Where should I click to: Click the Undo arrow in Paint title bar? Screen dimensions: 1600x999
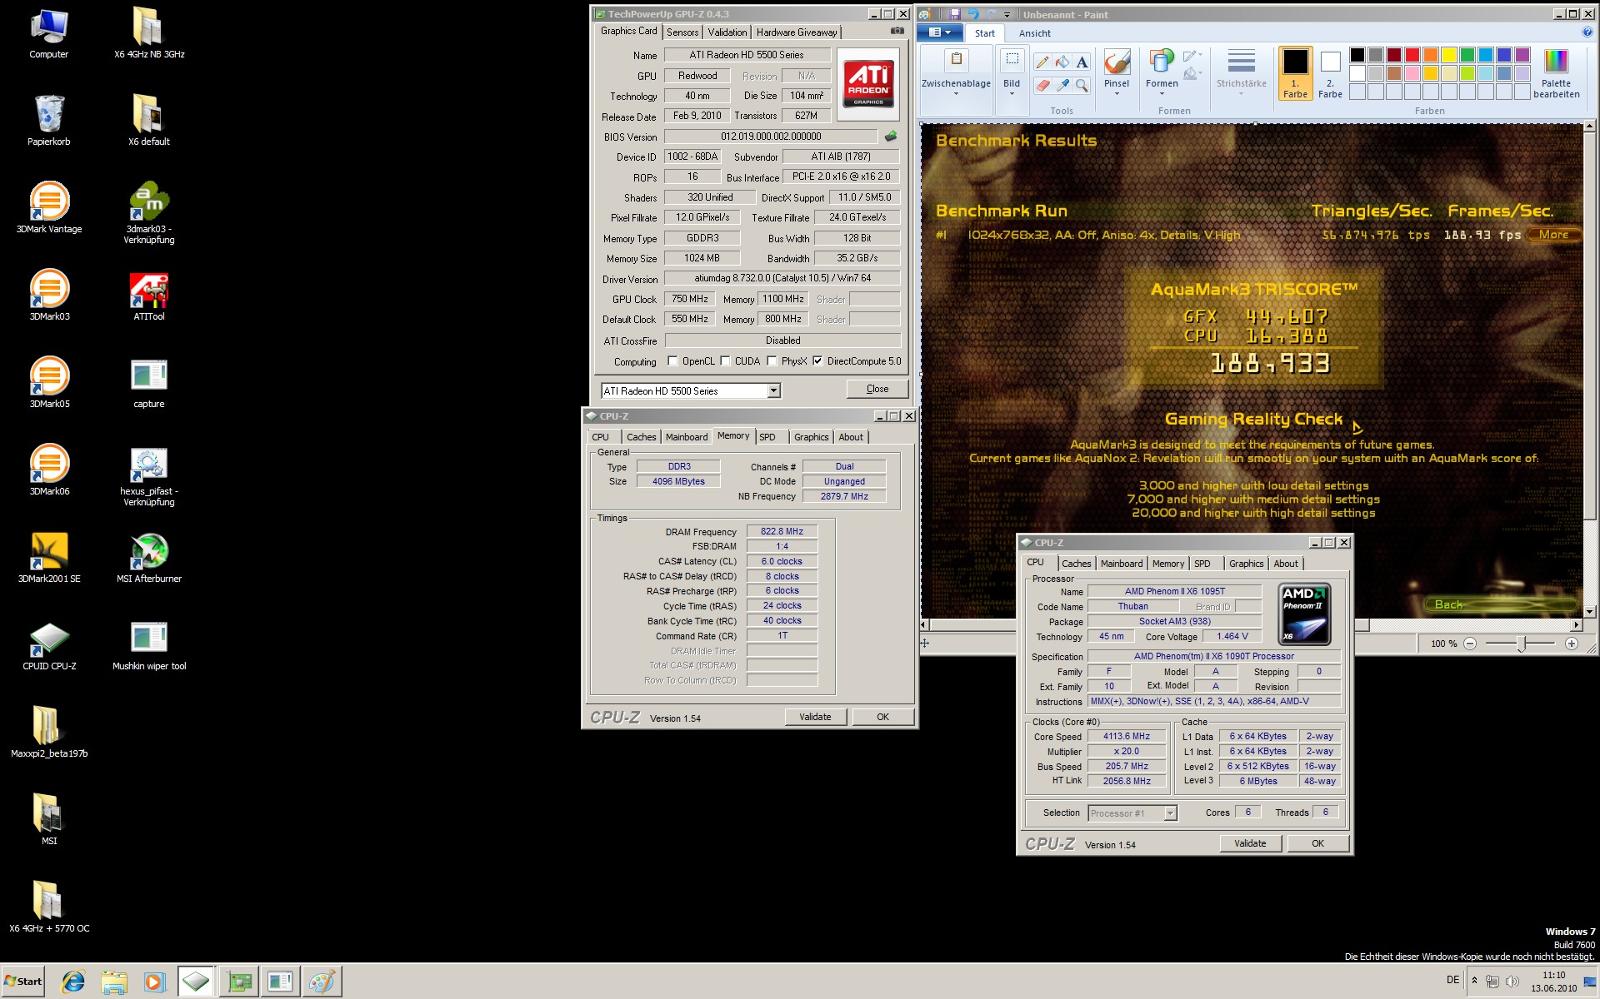pyautogui.click(x=972, y=14)
